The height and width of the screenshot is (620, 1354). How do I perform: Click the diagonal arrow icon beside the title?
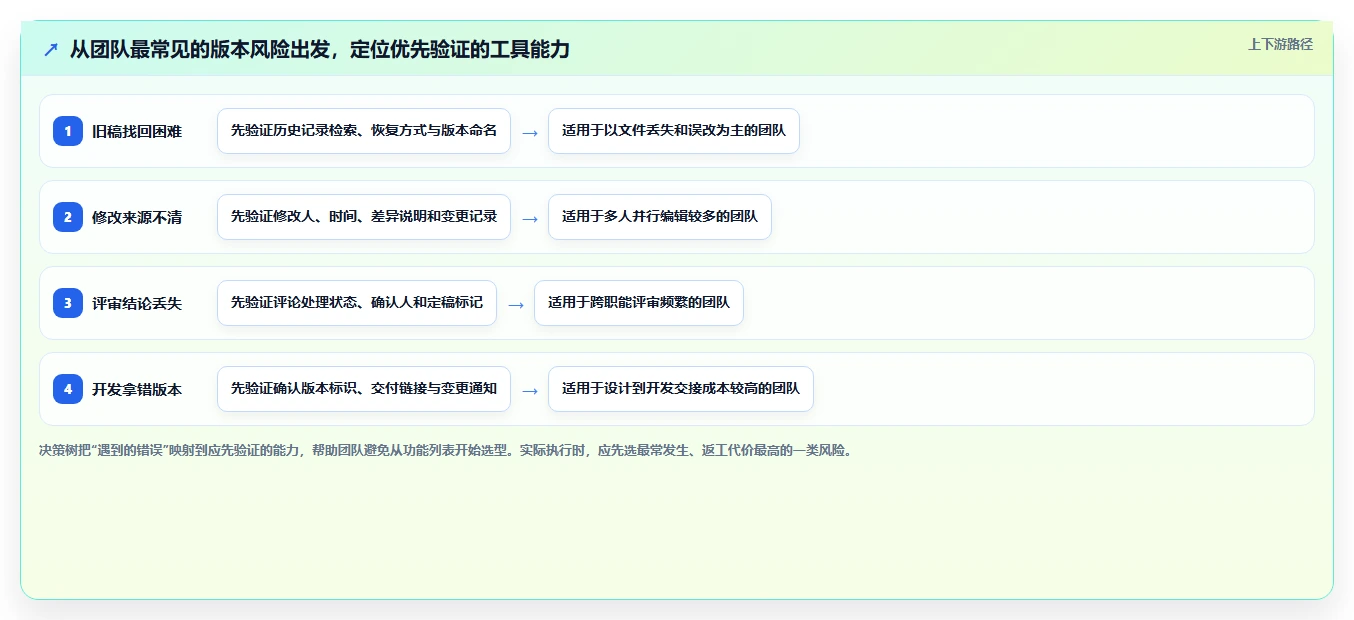[51, 50]
